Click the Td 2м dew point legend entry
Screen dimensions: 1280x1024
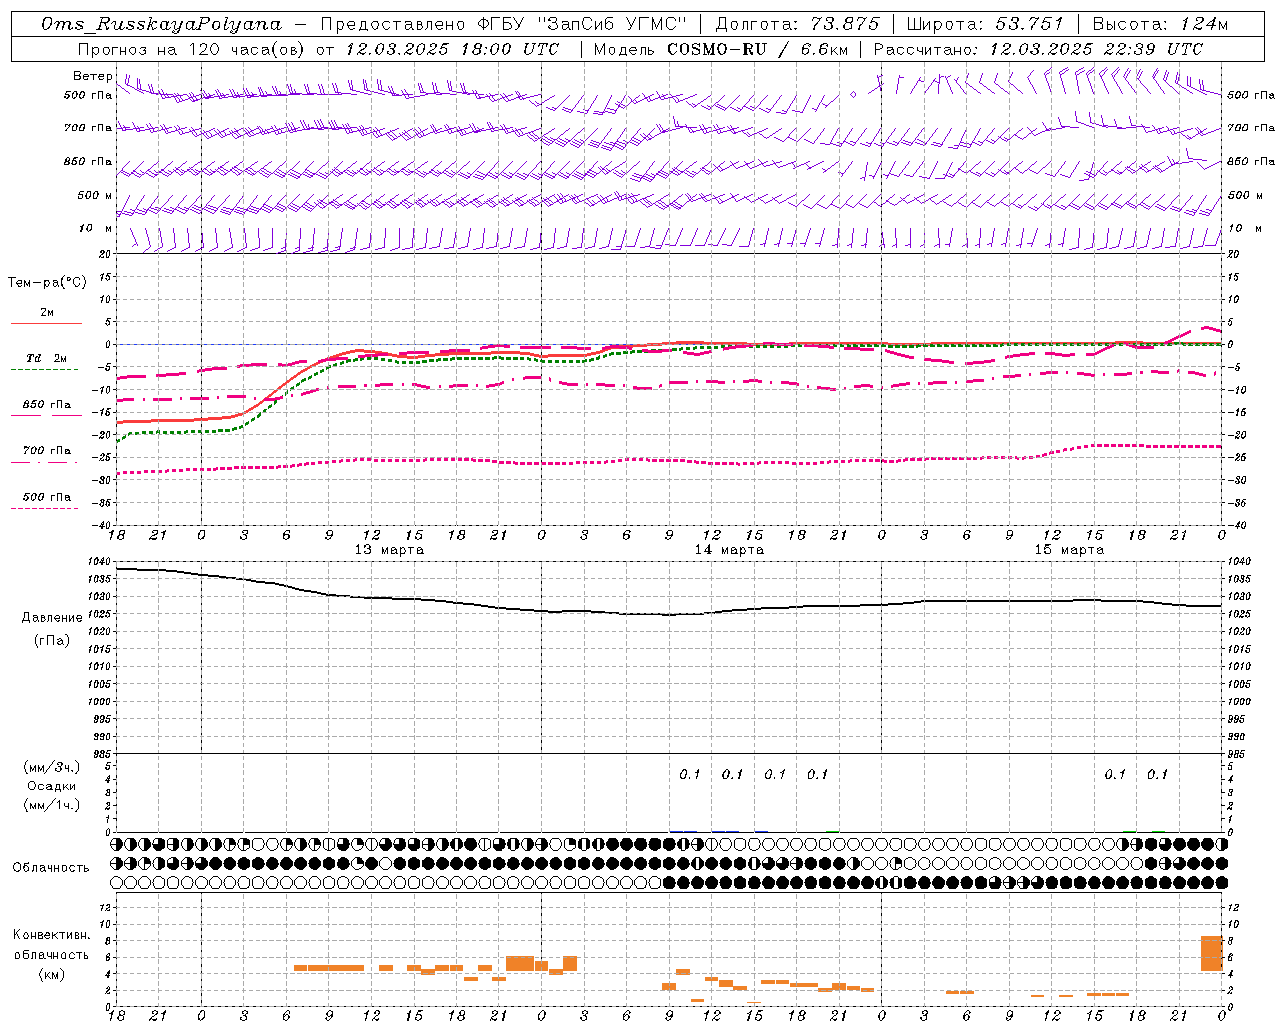47,358
